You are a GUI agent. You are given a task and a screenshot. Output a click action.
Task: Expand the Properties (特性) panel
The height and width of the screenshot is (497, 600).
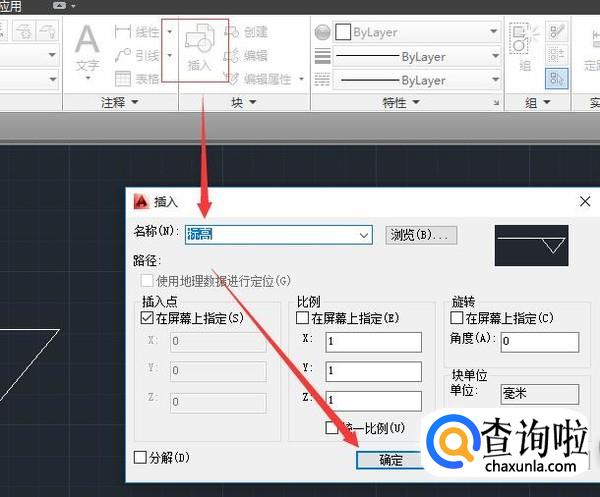401,102
